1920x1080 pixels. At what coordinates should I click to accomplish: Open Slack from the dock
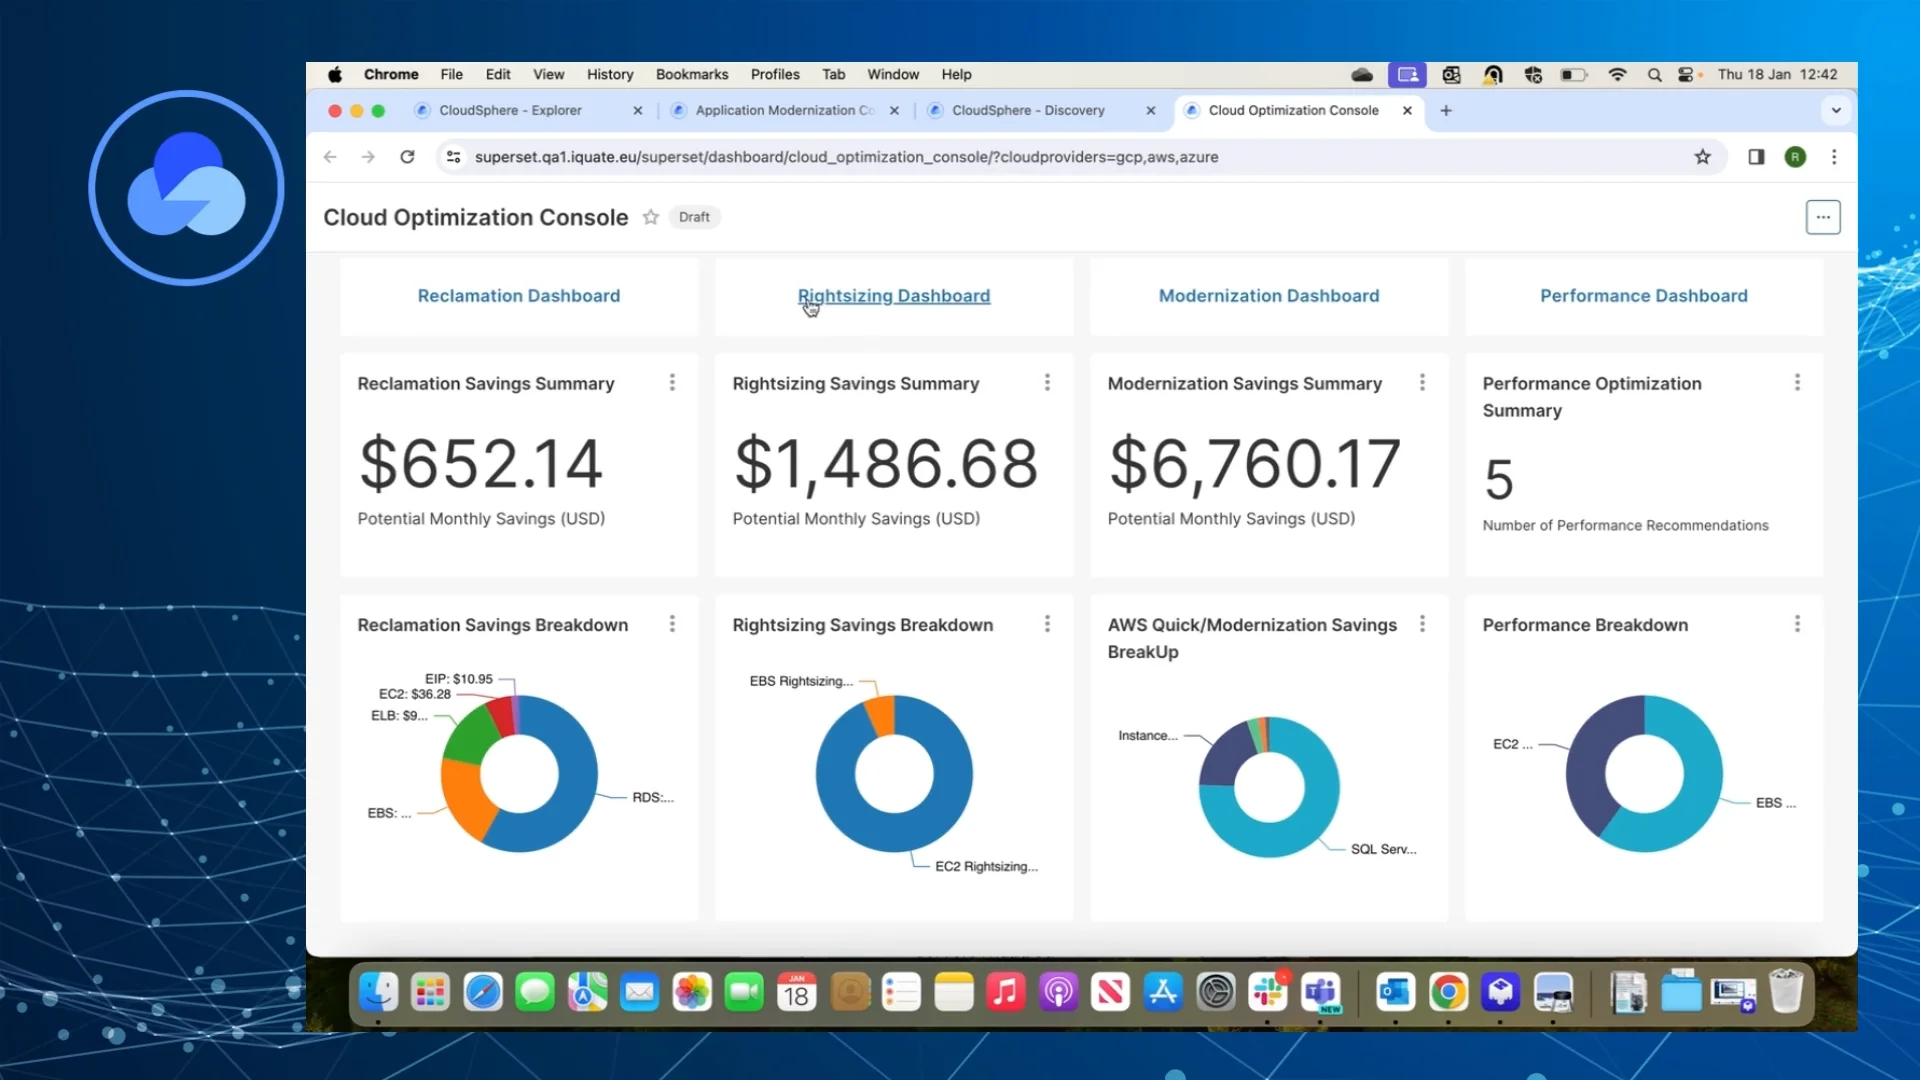tap(1268, 992)
